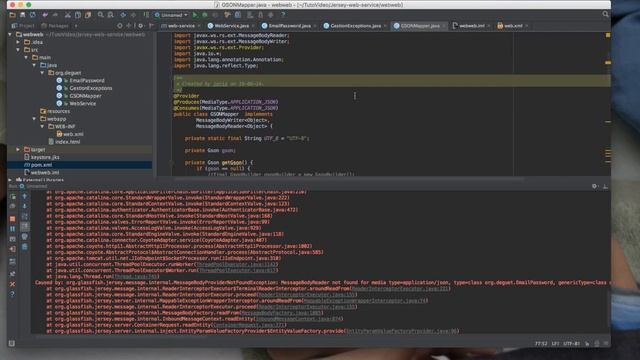Collapse the java folder
Viewport: 640px width, 360px height.
pyautogui.click(x=34, y=65)
